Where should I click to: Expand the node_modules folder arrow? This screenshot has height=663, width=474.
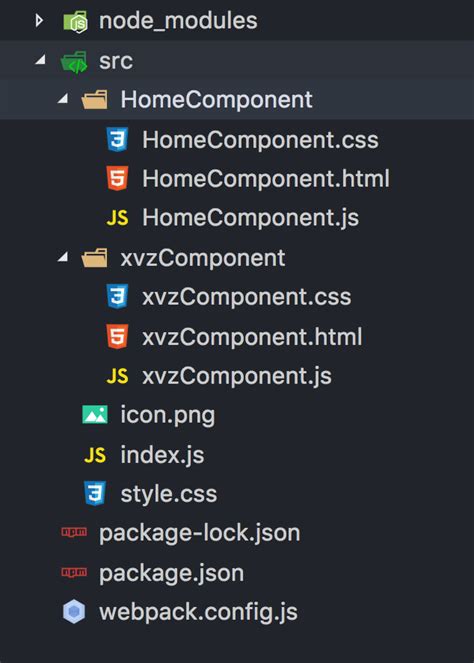pyautogui.click(x=39, y=20)
